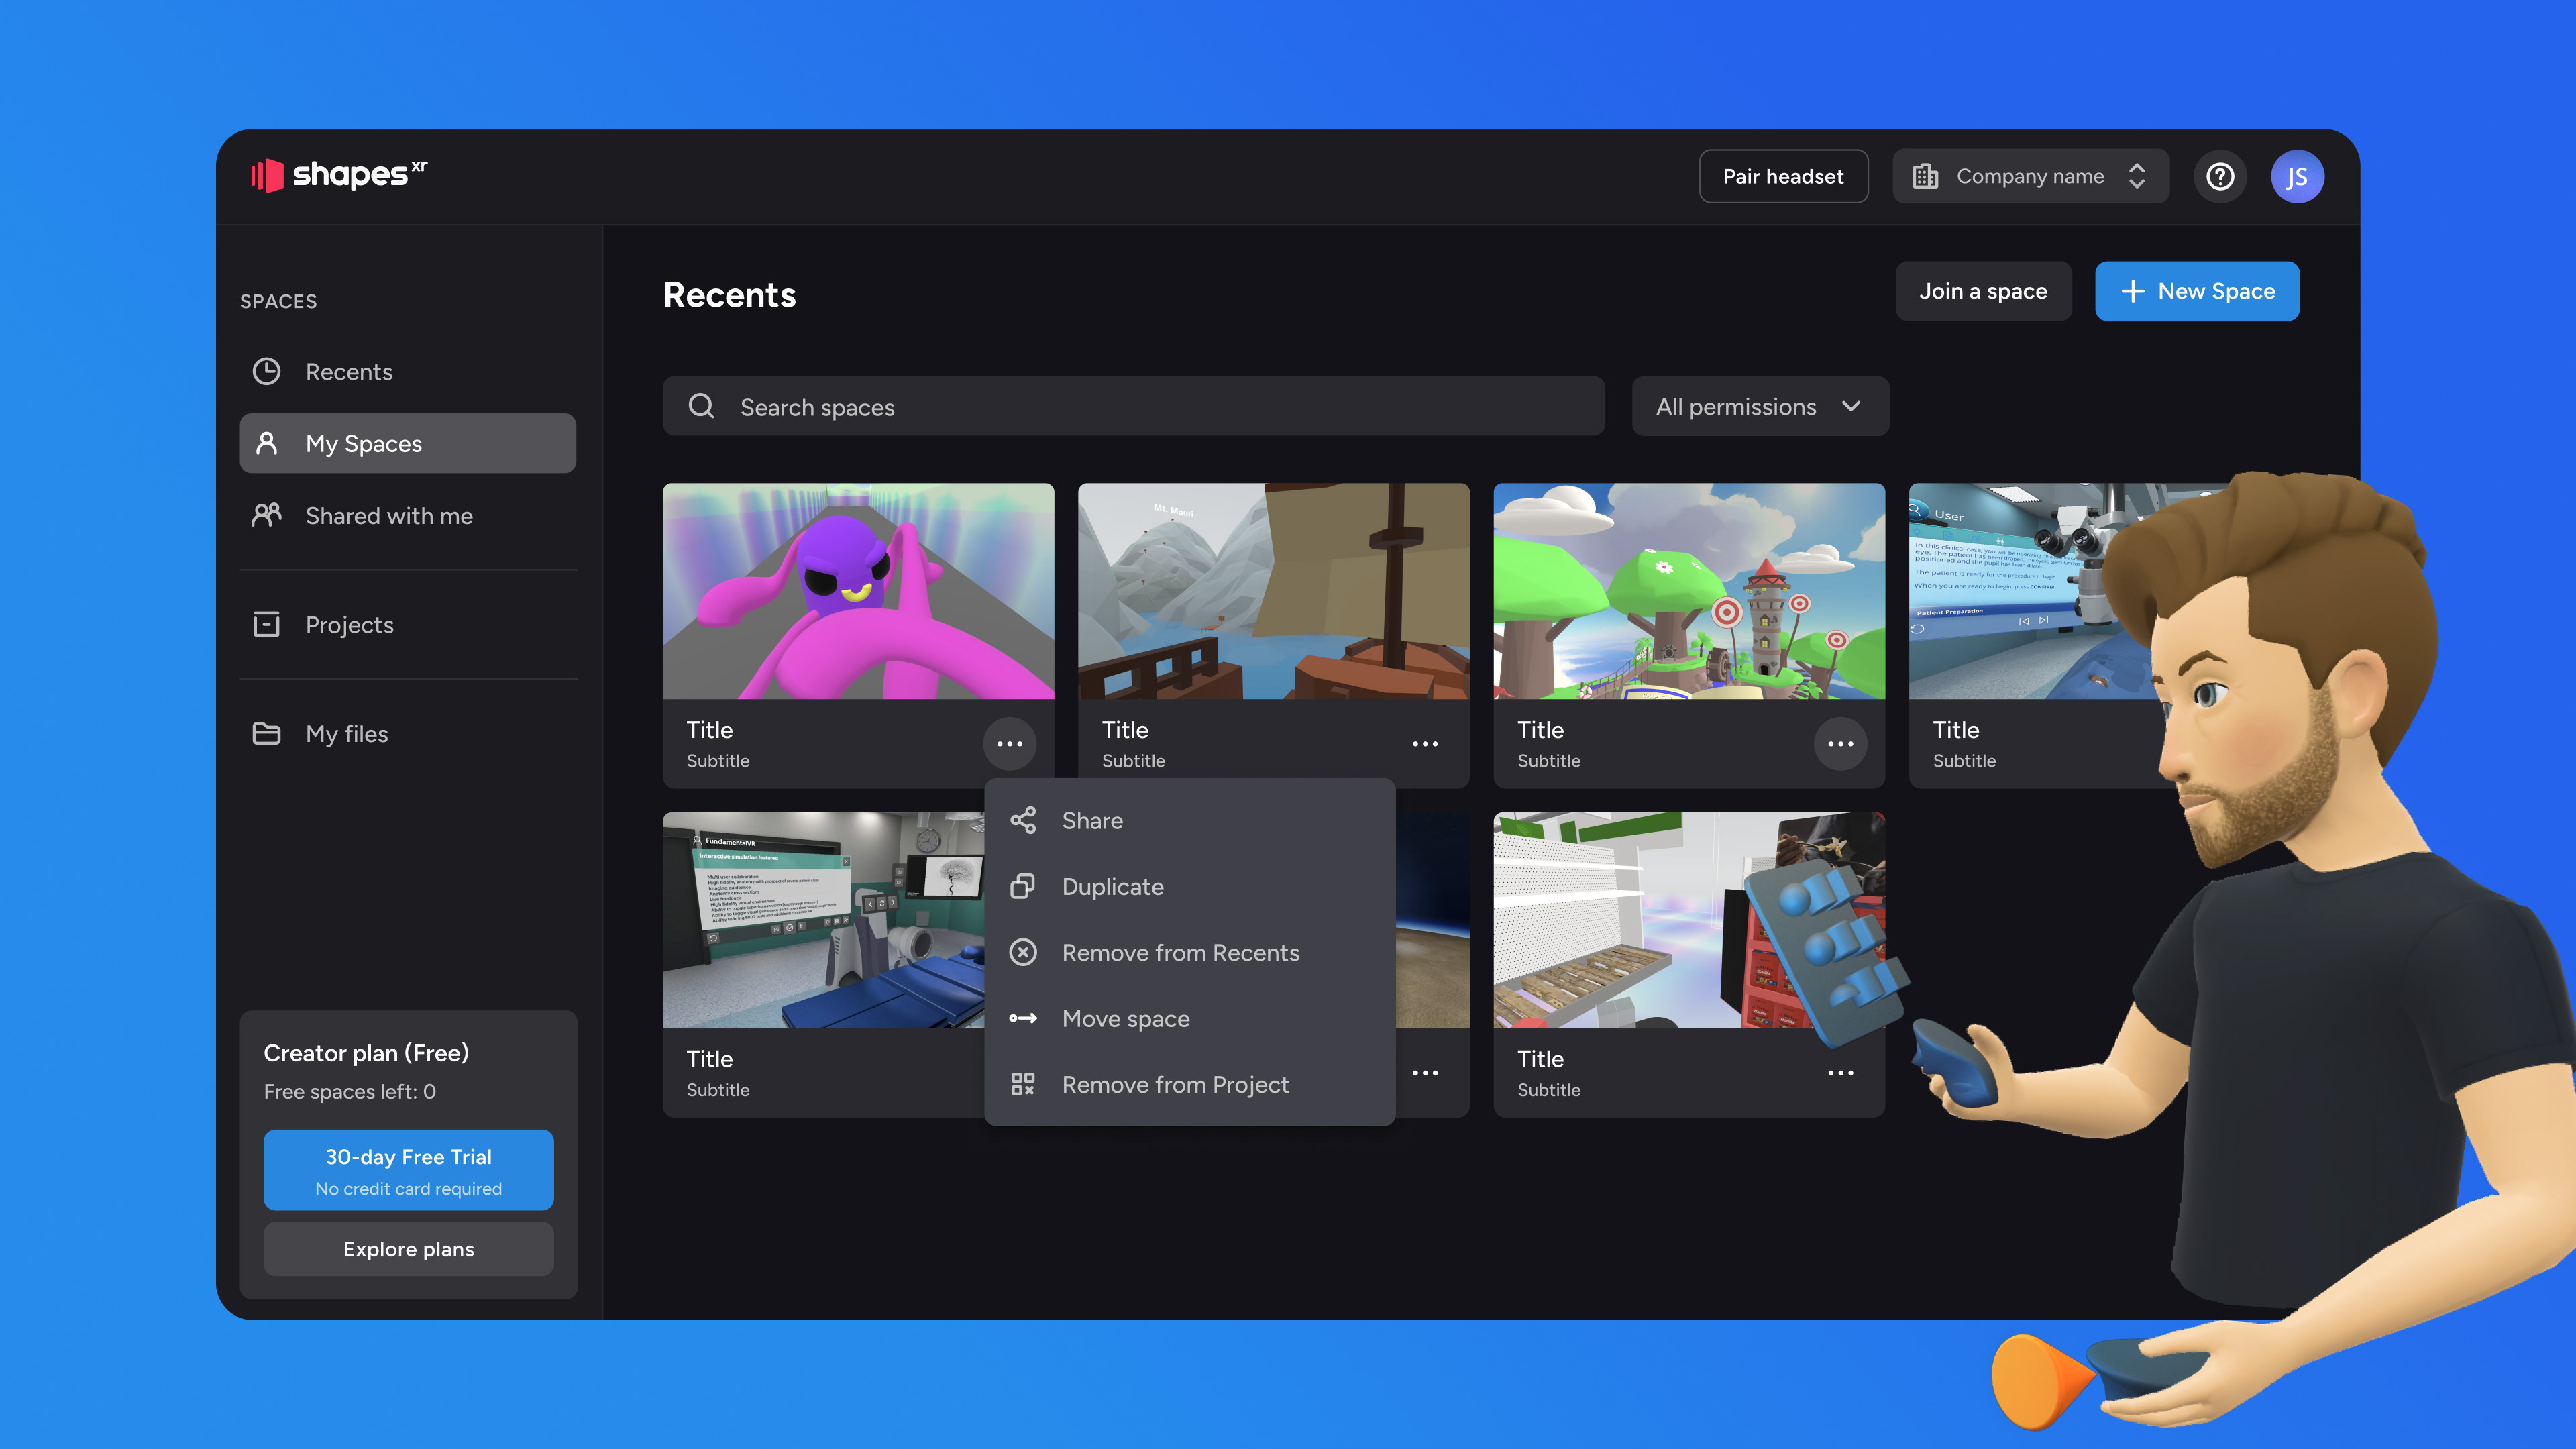Click the Pair headset button
The height and width of the screenshot is (1449, 2576).
point(1783,177)
